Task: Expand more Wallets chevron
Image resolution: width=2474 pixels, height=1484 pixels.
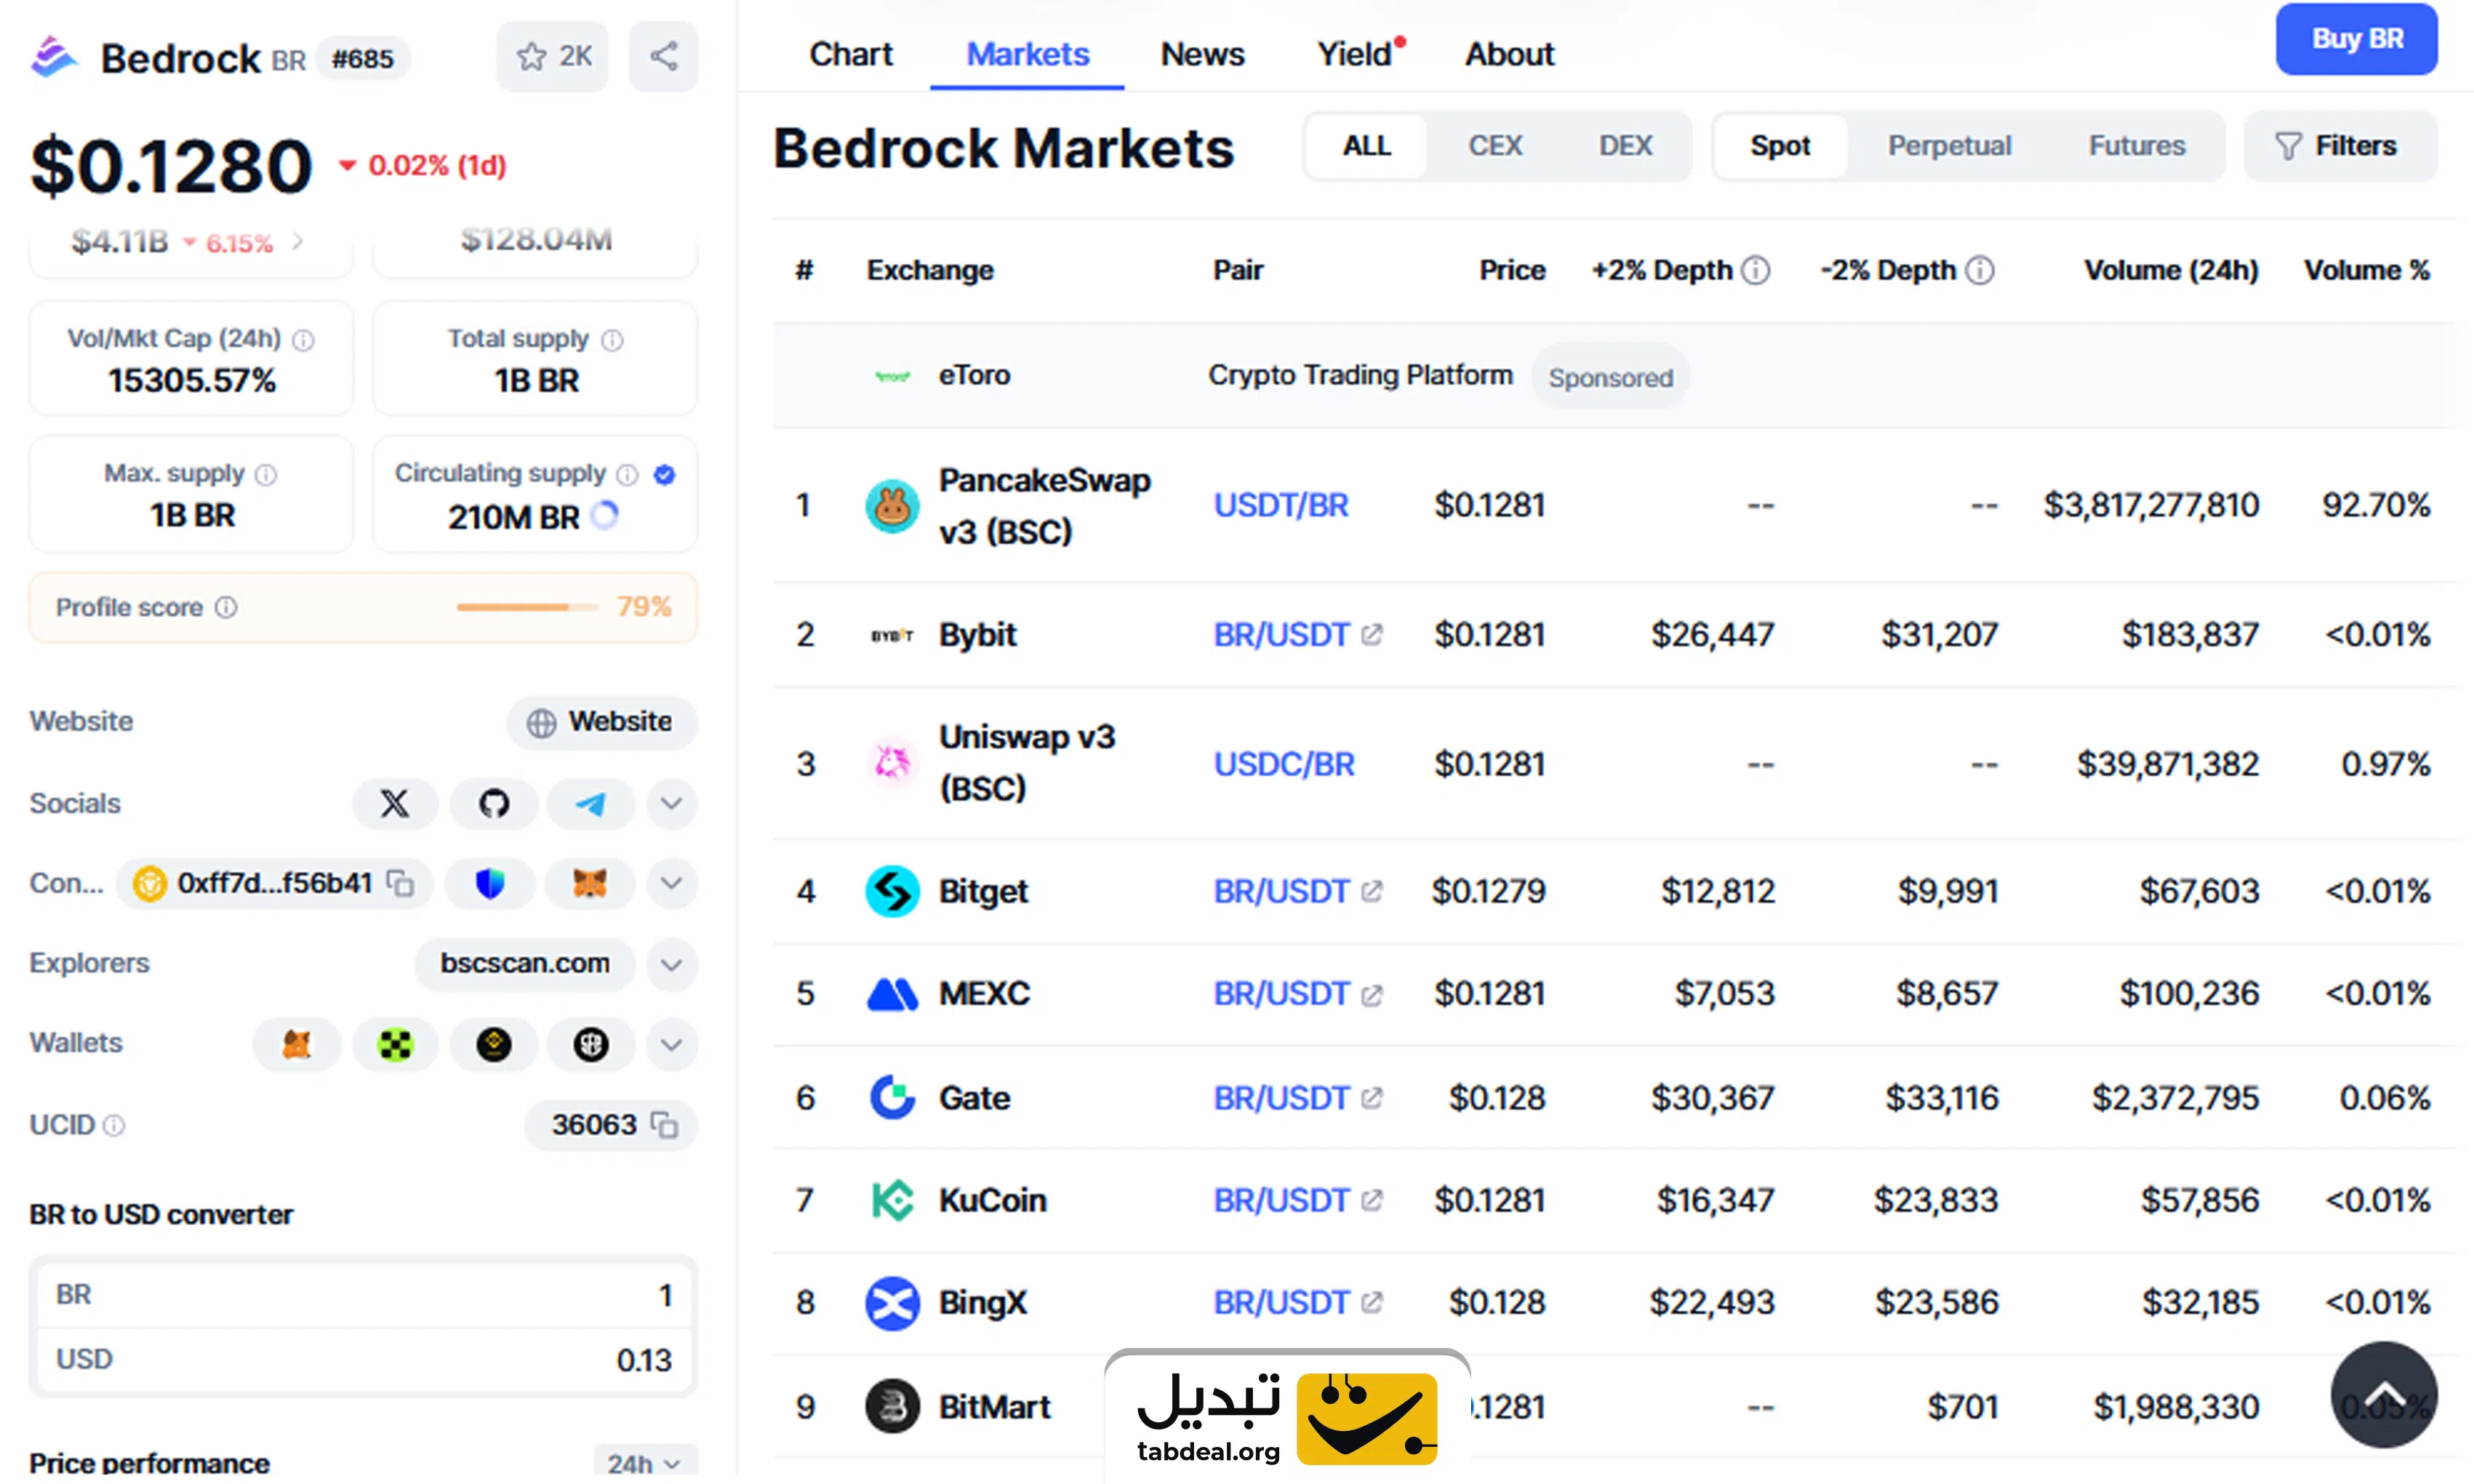Action: (x=672, y=1045)
